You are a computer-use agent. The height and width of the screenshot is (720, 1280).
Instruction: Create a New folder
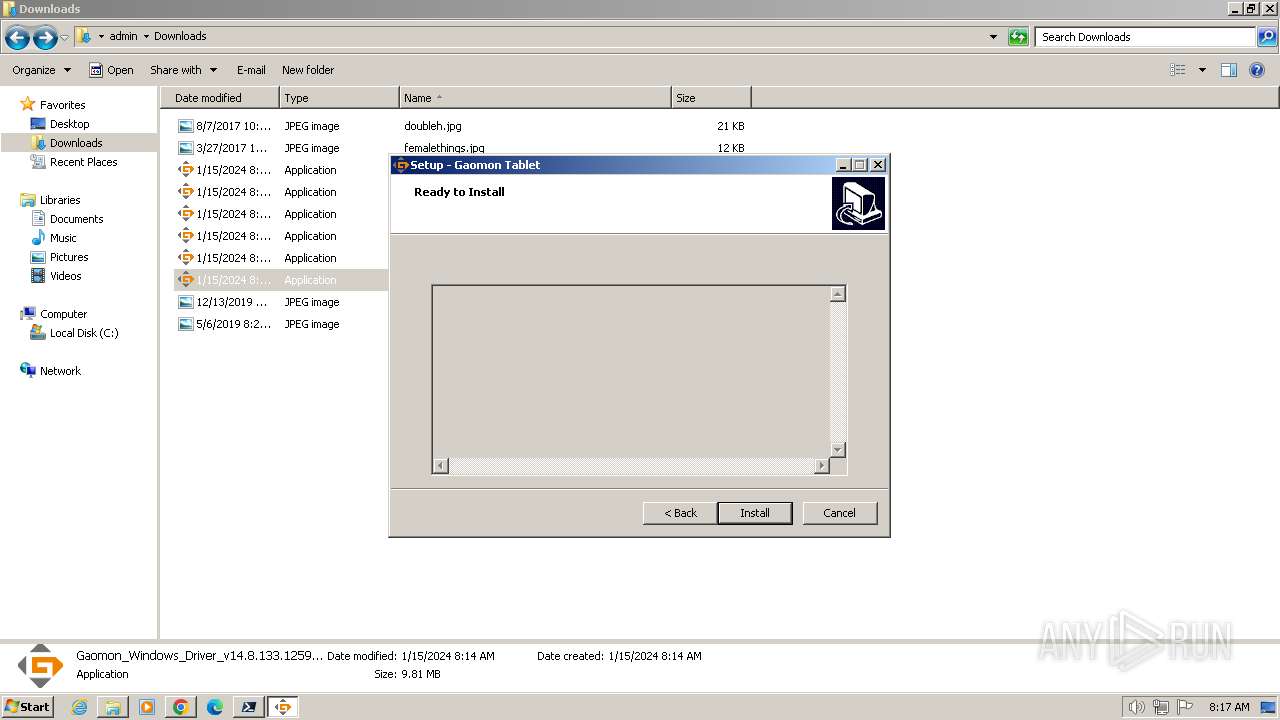point(308,70)
